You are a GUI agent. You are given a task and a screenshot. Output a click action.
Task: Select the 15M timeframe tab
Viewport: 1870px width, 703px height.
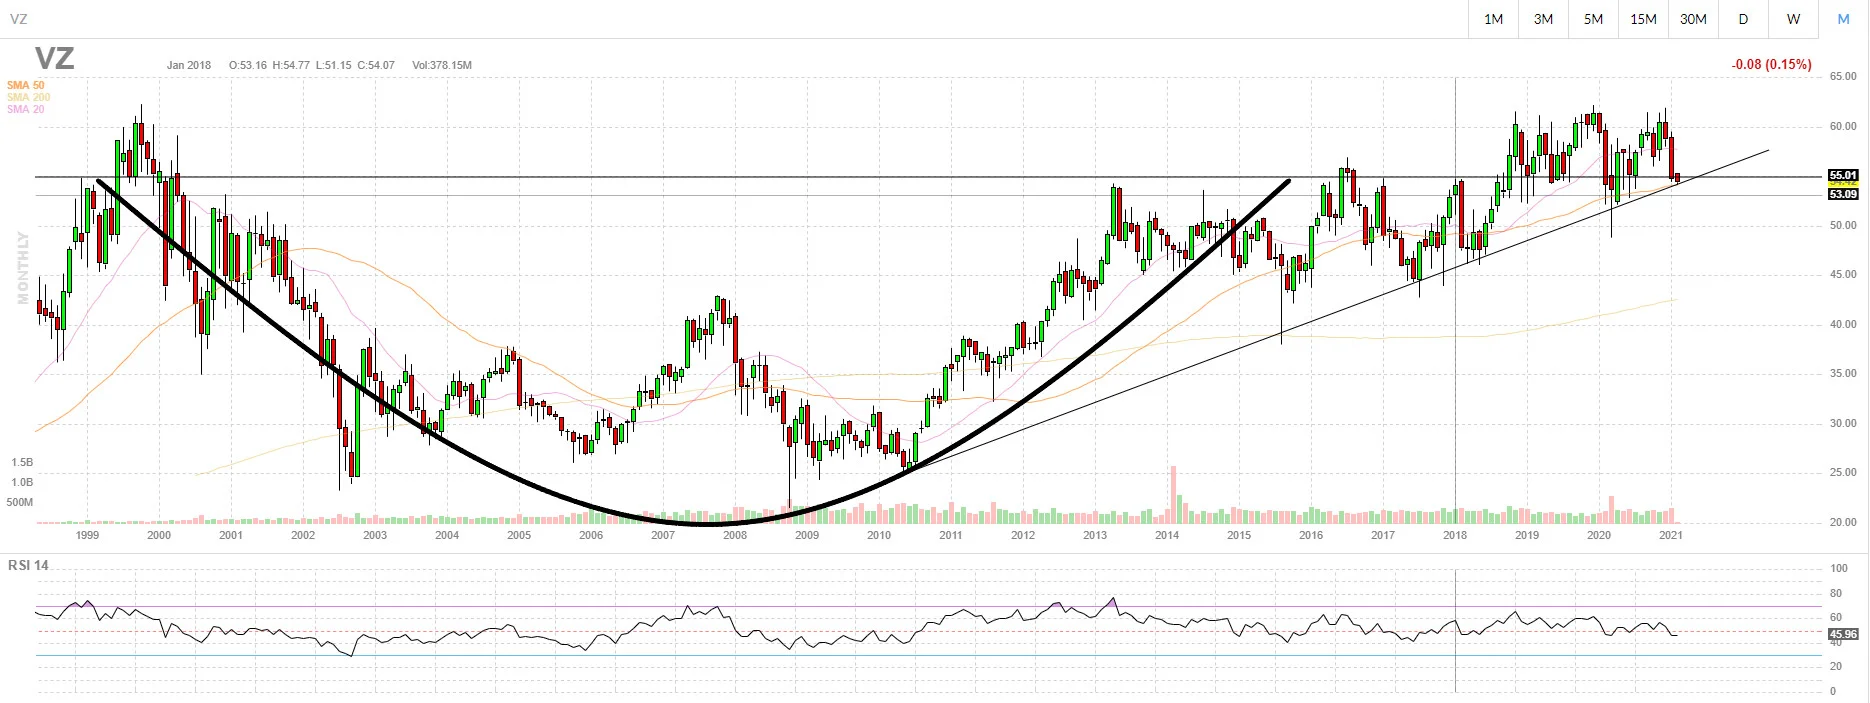coord(1643,19)
